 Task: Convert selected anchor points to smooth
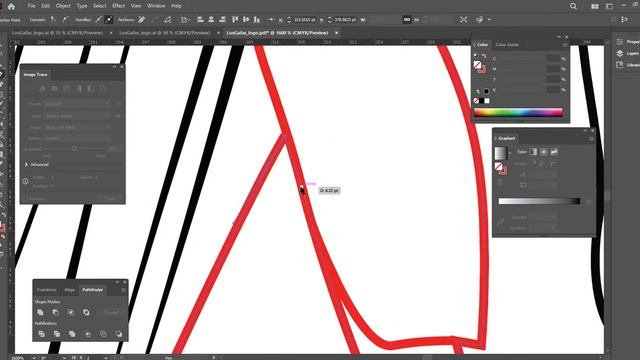coord(65,20)
